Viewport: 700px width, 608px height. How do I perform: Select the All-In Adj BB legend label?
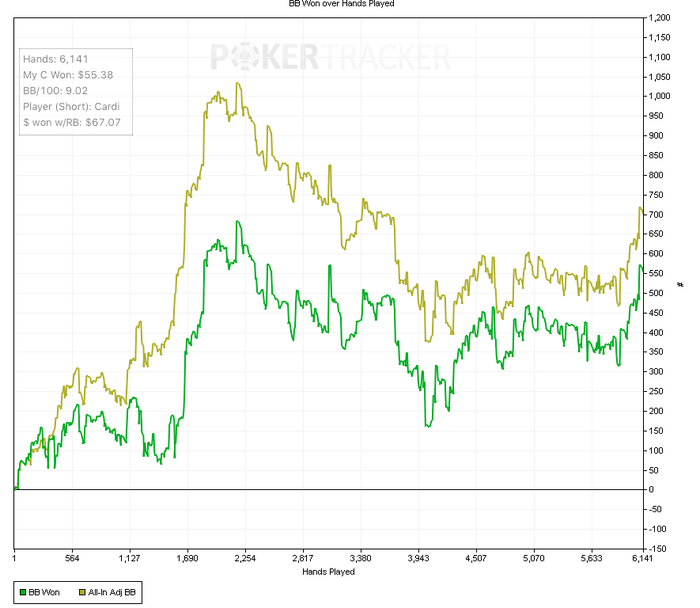[x=112, y=592]
